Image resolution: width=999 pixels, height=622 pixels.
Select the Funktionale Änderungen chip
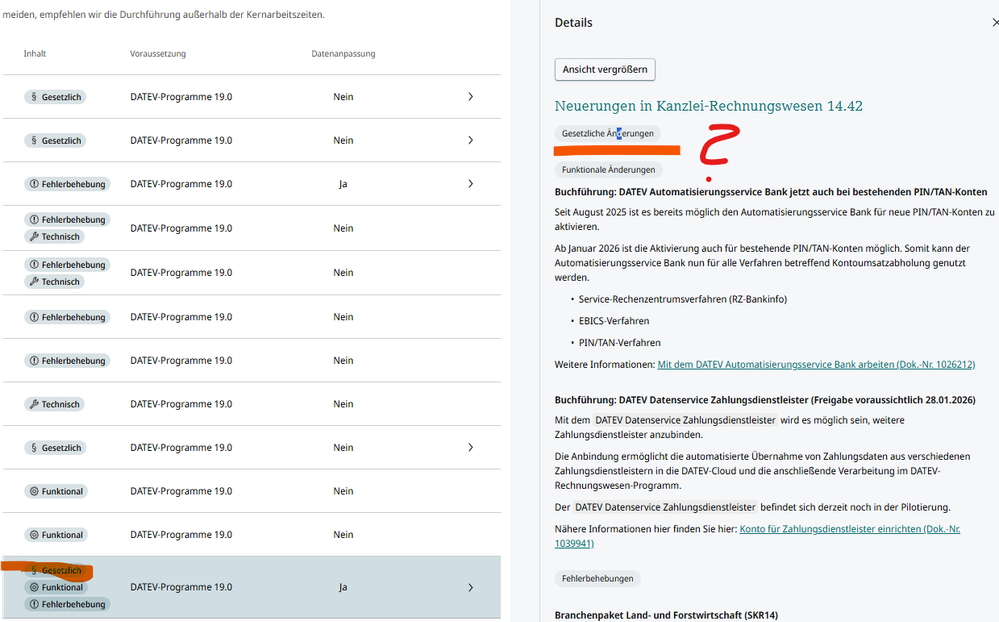[608, 170]
